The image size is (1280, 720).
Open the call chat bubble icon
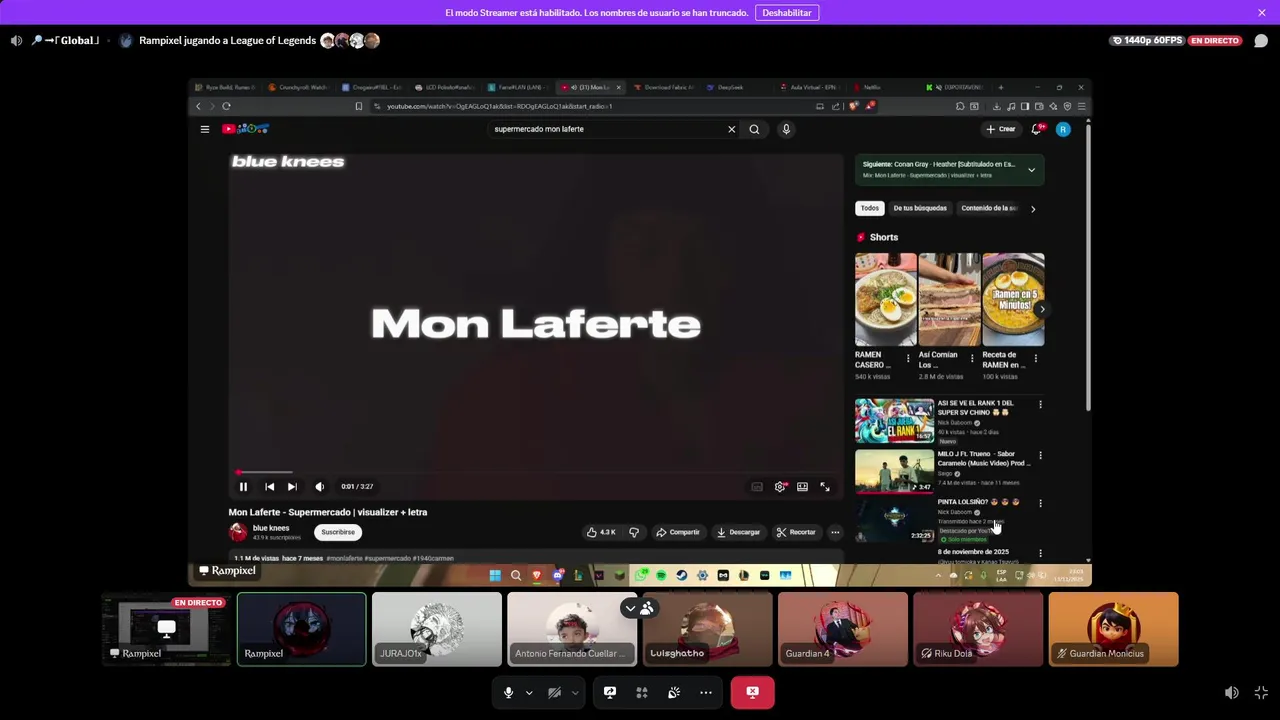click(1261, 41)
